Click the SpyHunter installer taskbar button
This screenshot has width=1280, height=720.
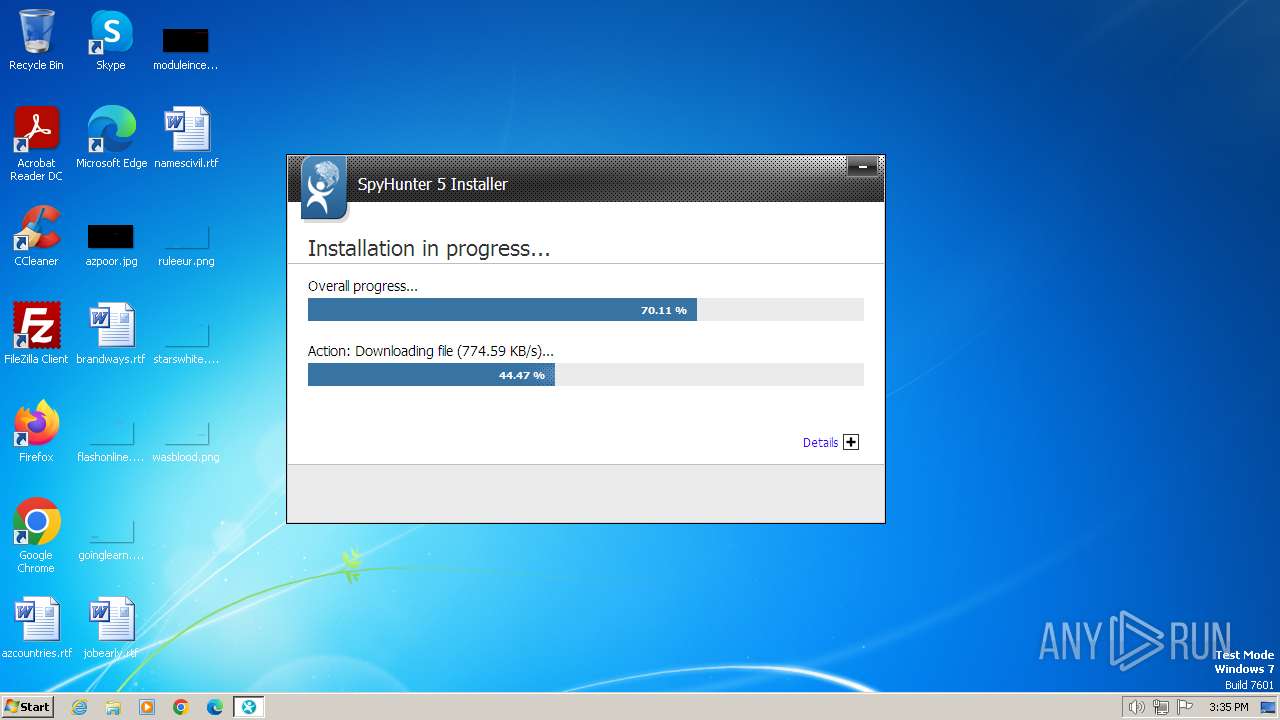click(249, 707)
